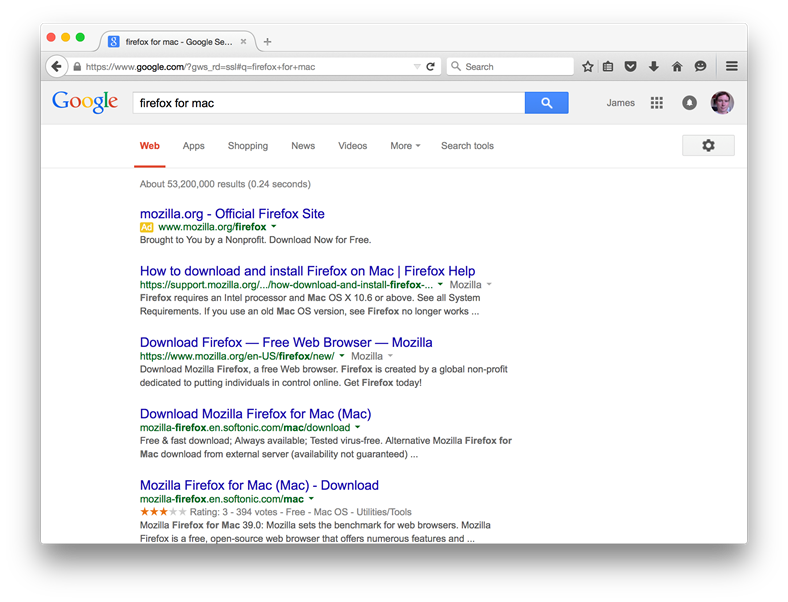
Task: Bookmark this page with the star icon
Action: tap(587, 66)
